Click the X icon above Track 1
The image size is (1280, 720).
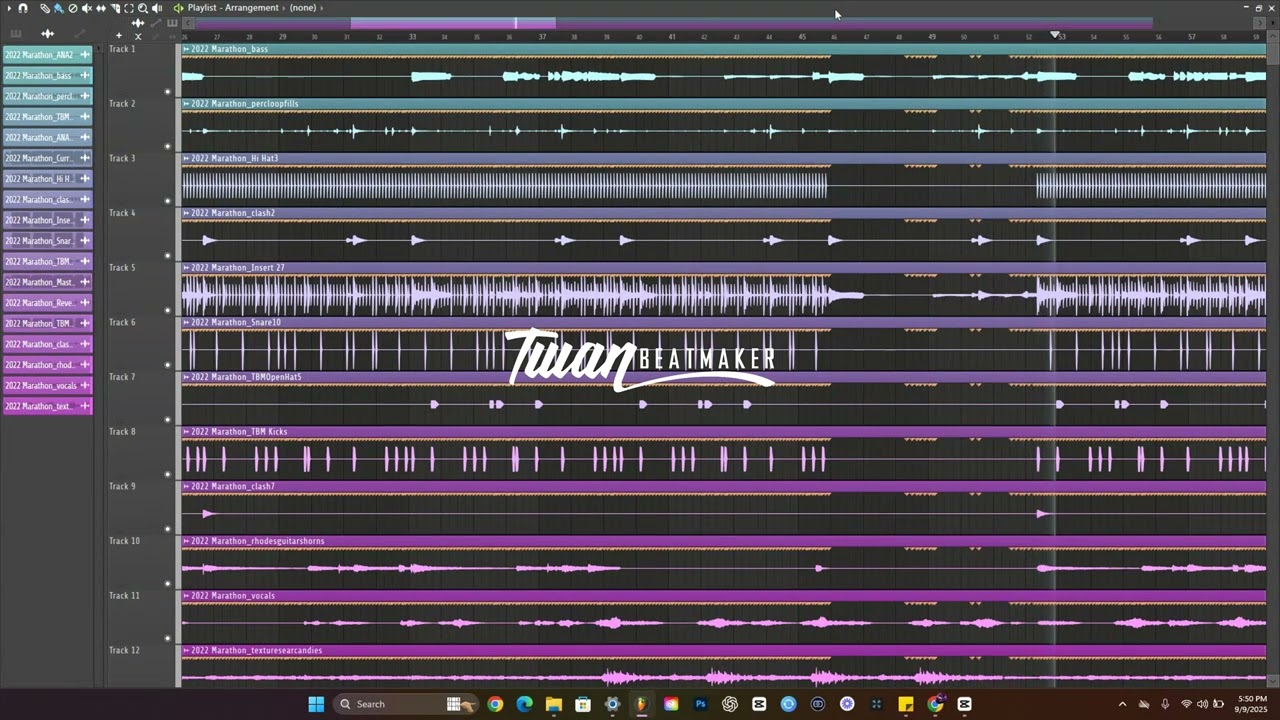point(138,36)
